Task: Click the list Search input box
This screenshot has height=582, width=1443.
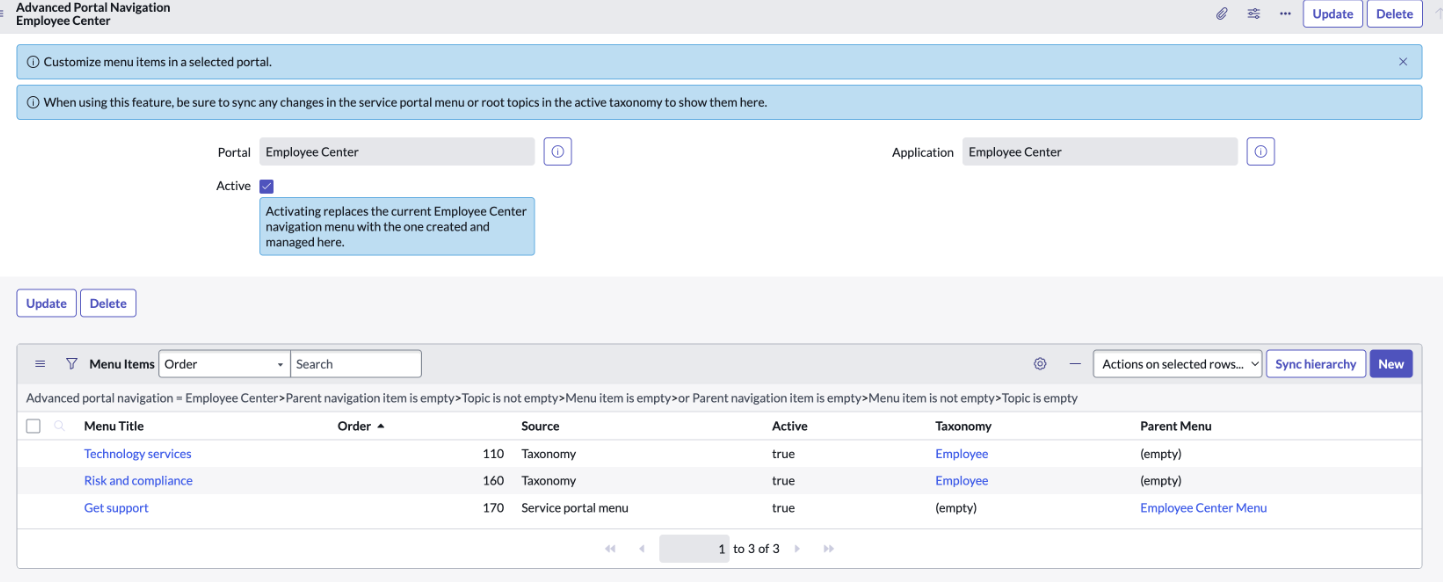Action: point(356,364)
